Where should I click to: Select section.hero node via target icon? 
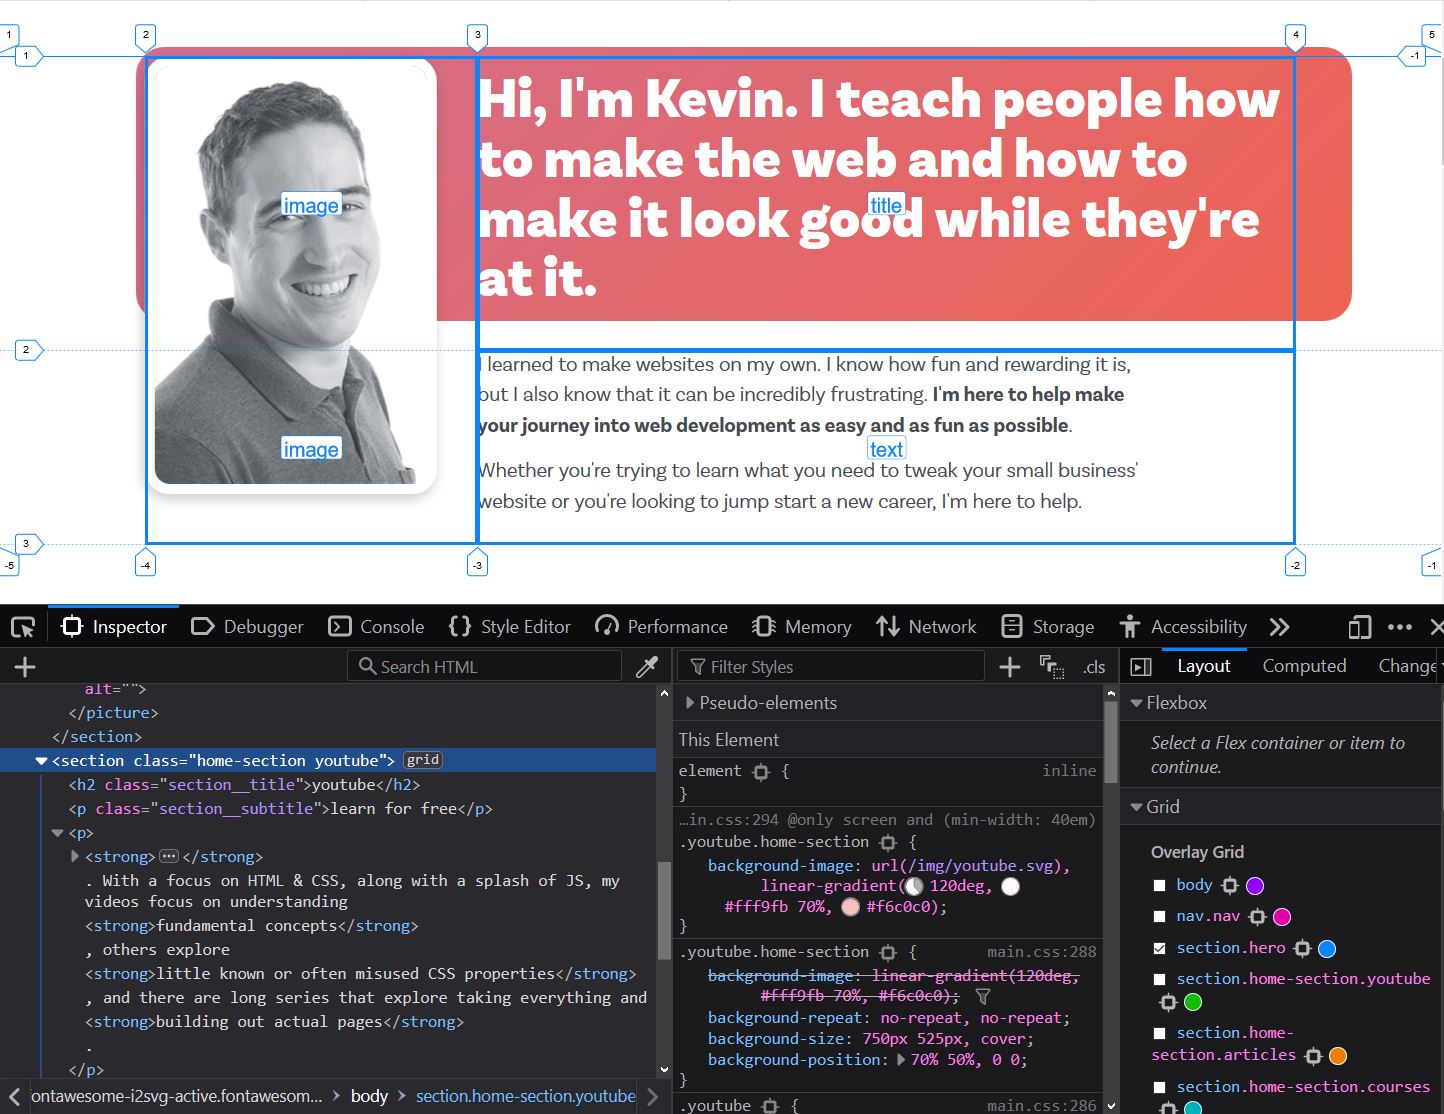(x=1302, y=948)
